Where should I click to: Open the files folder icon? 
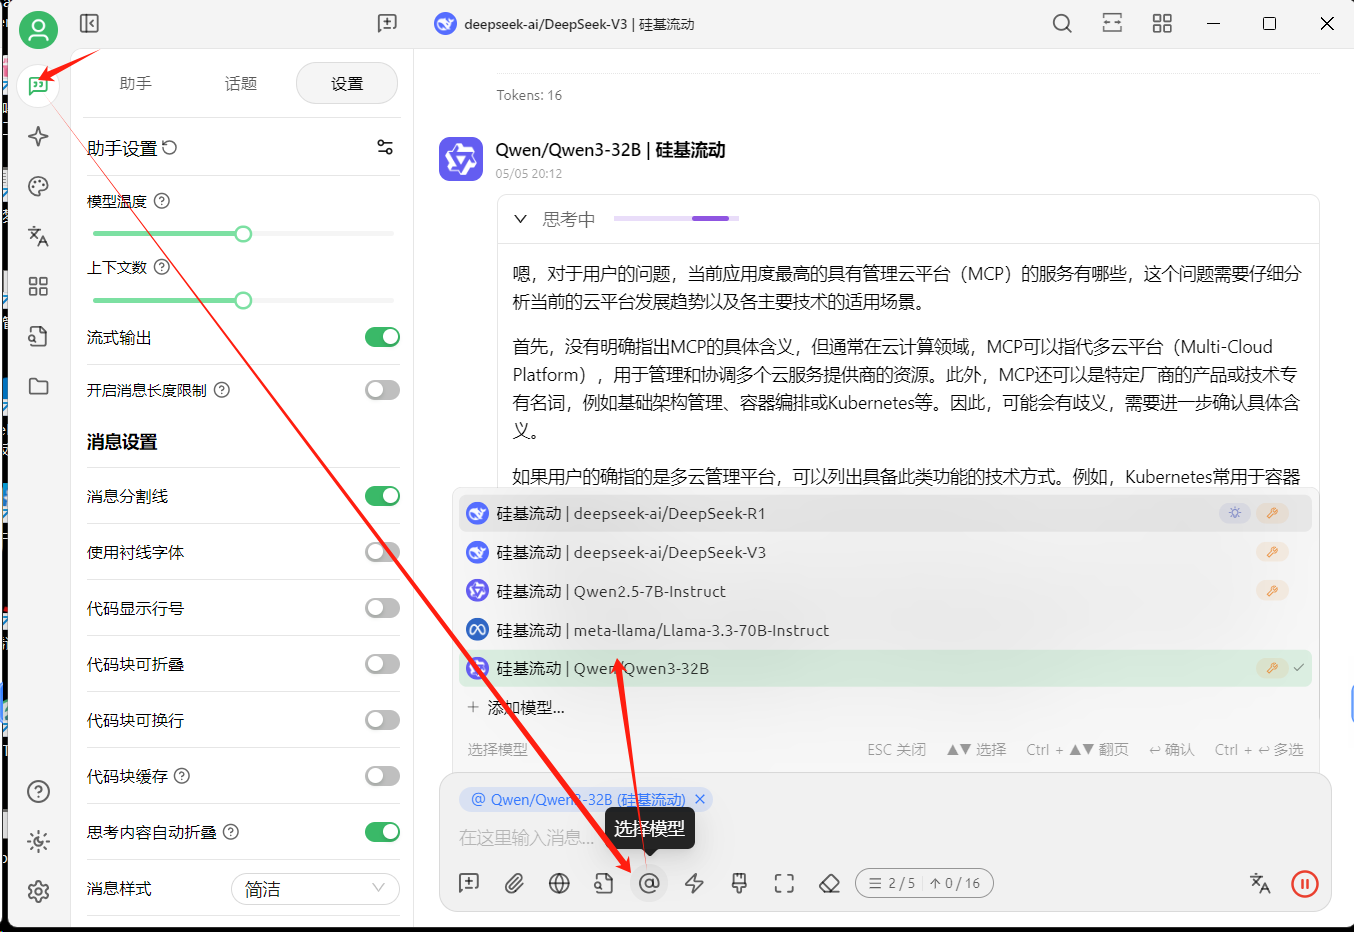(38, 386)
